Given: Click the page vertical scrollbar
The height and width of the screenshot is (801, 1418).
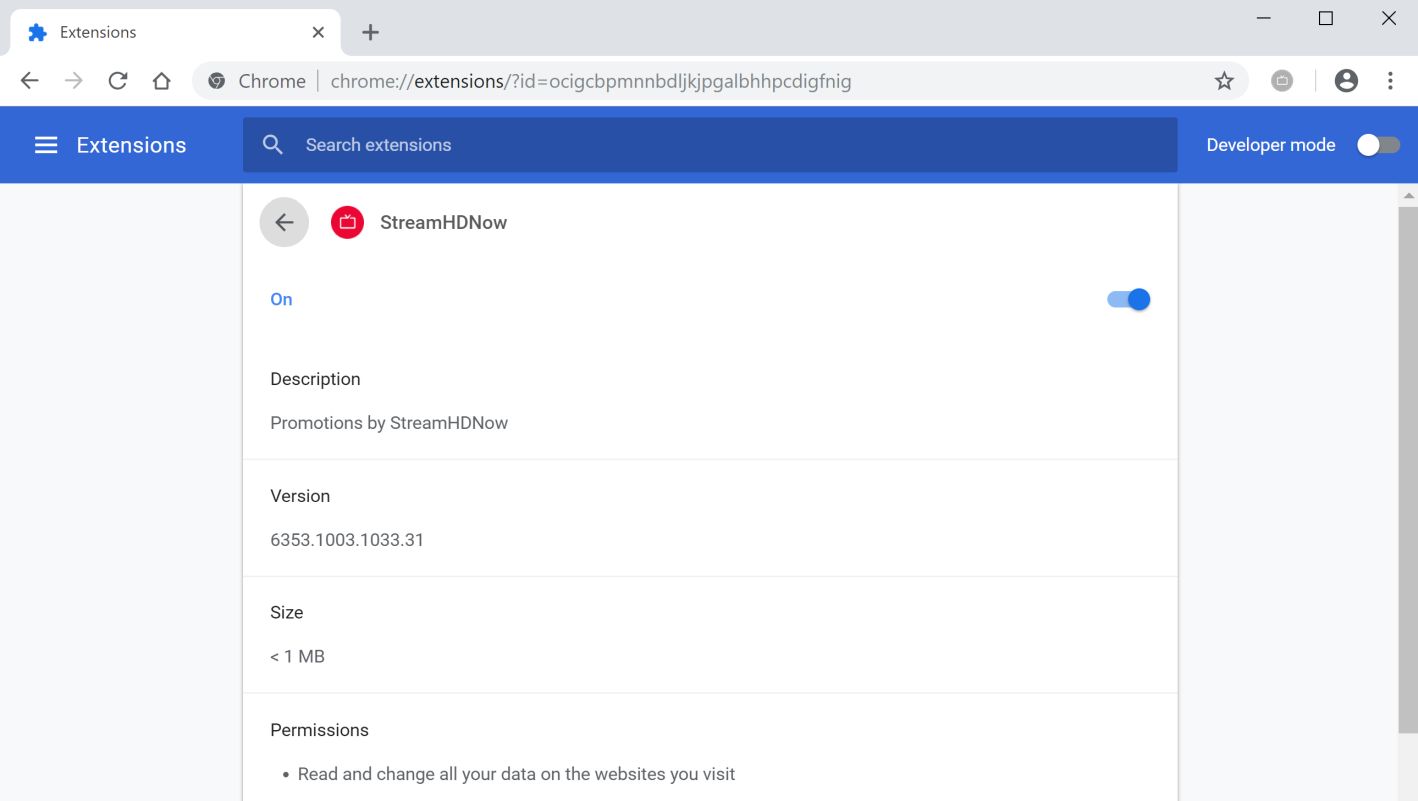Looking at the screenshot, I should point(1409,450).
